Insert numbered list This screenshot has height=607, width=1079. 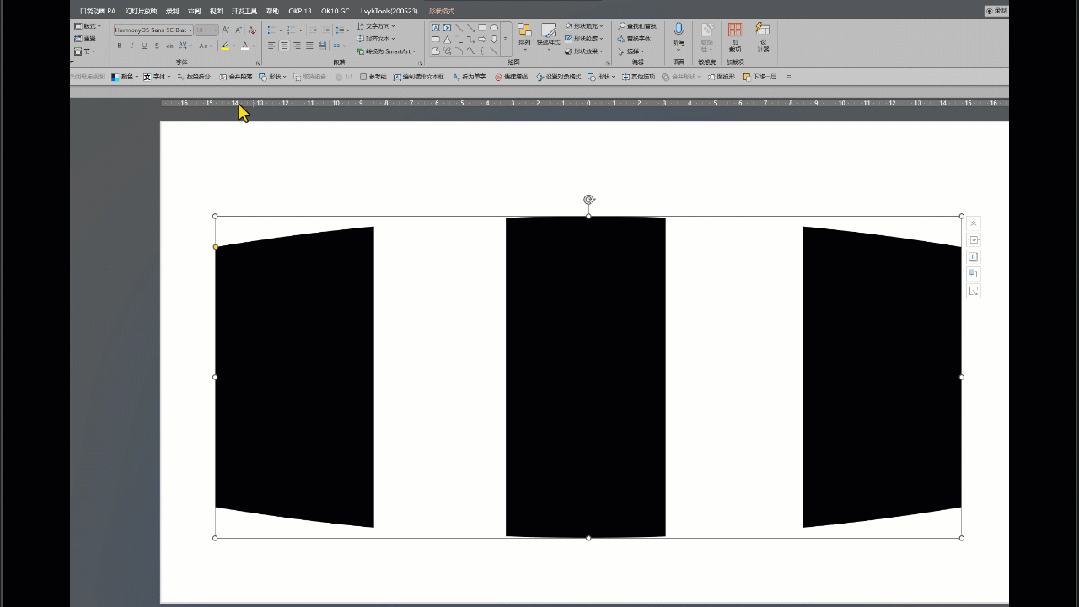pos(293,30)
